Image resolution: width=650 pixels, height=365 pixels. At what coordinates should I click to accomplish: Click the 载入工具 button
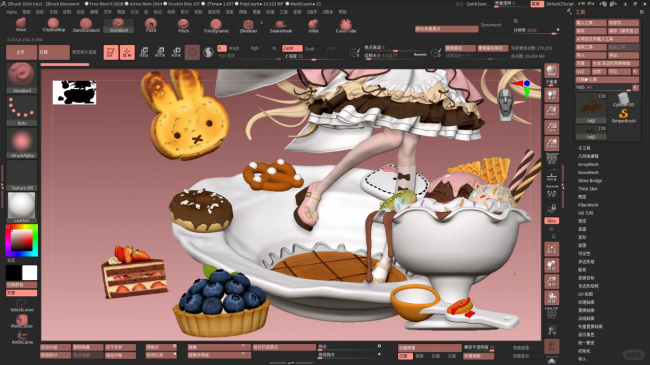591,23
